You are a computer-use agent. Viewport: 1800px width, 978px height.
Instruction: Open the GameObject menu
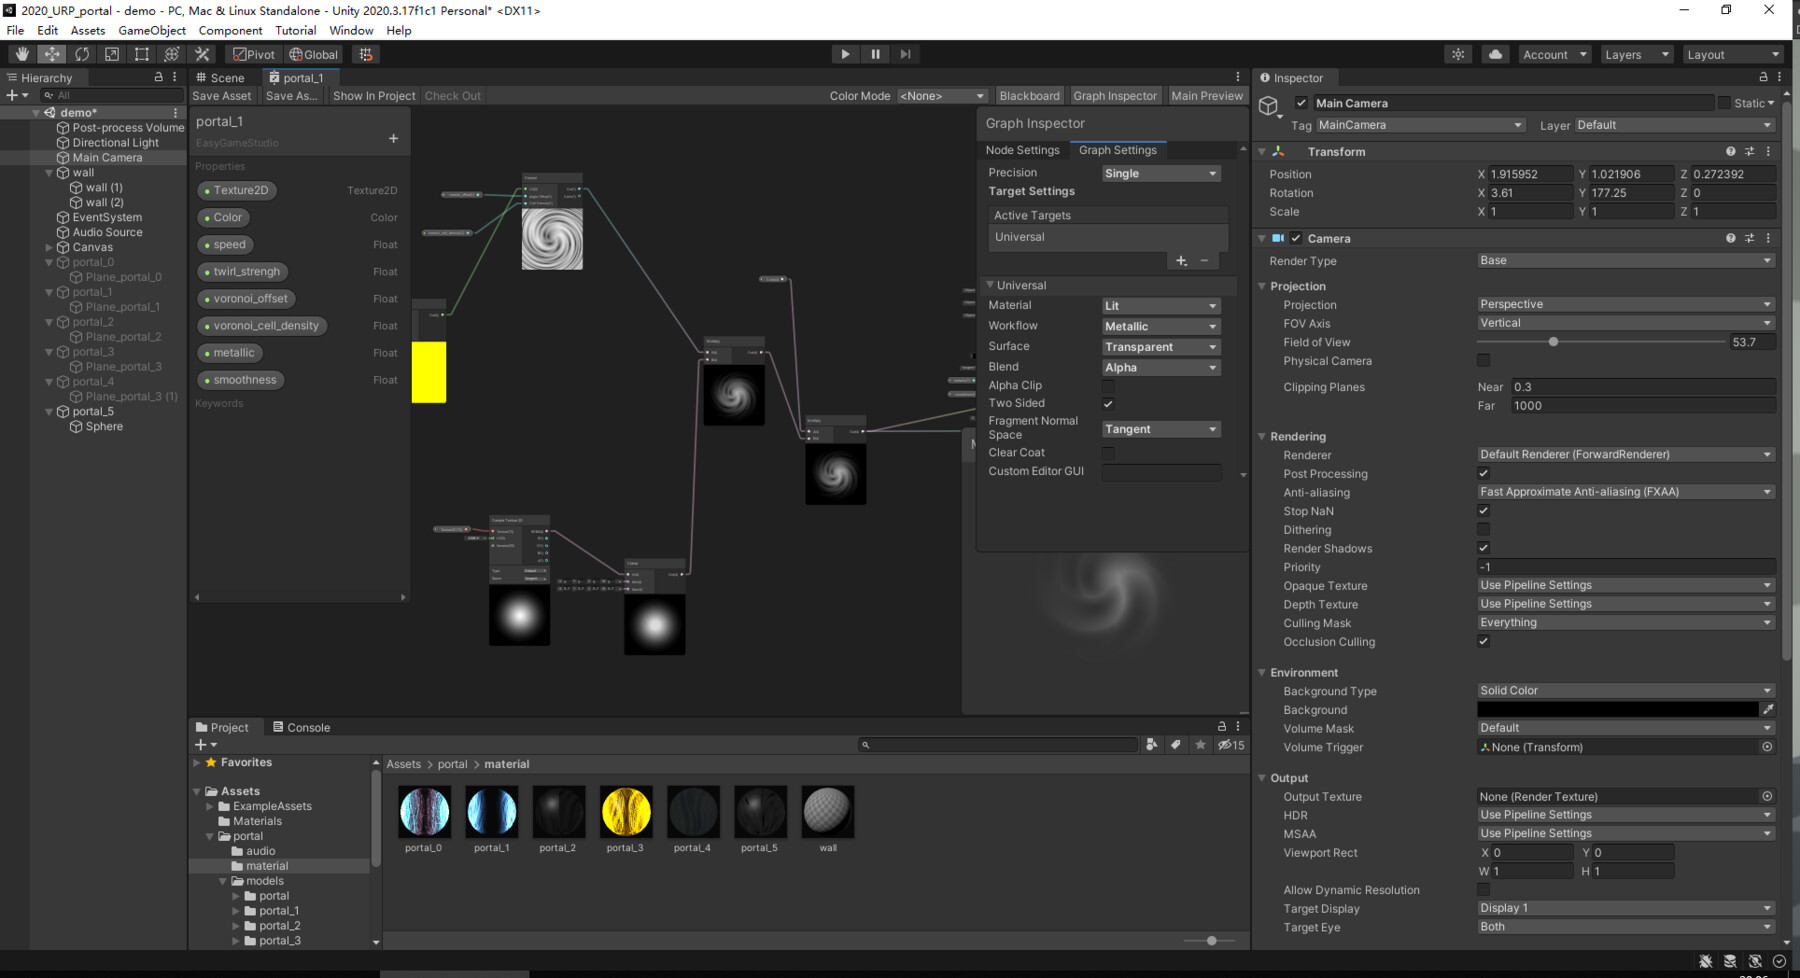pyautogui.click(x=151, y=30)
